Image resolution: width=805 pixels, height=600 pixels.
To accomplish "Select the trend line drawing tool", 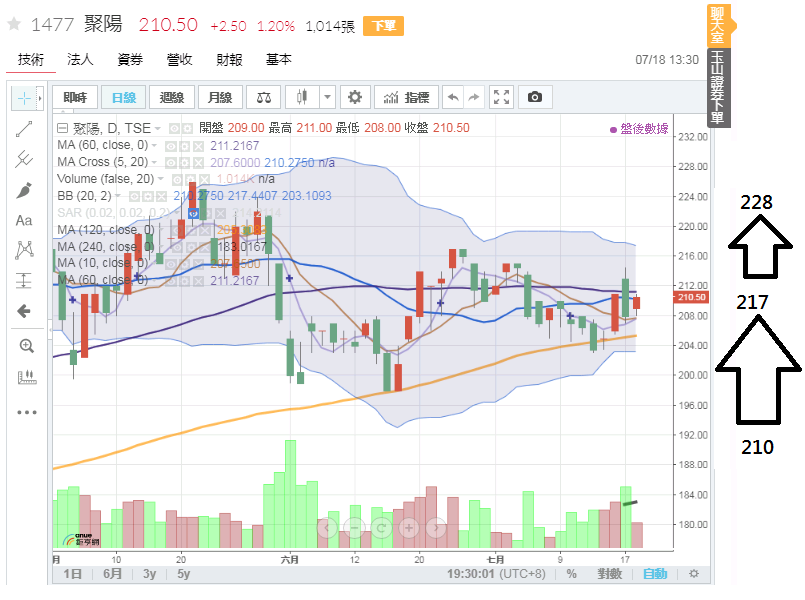I will point(24,129).
